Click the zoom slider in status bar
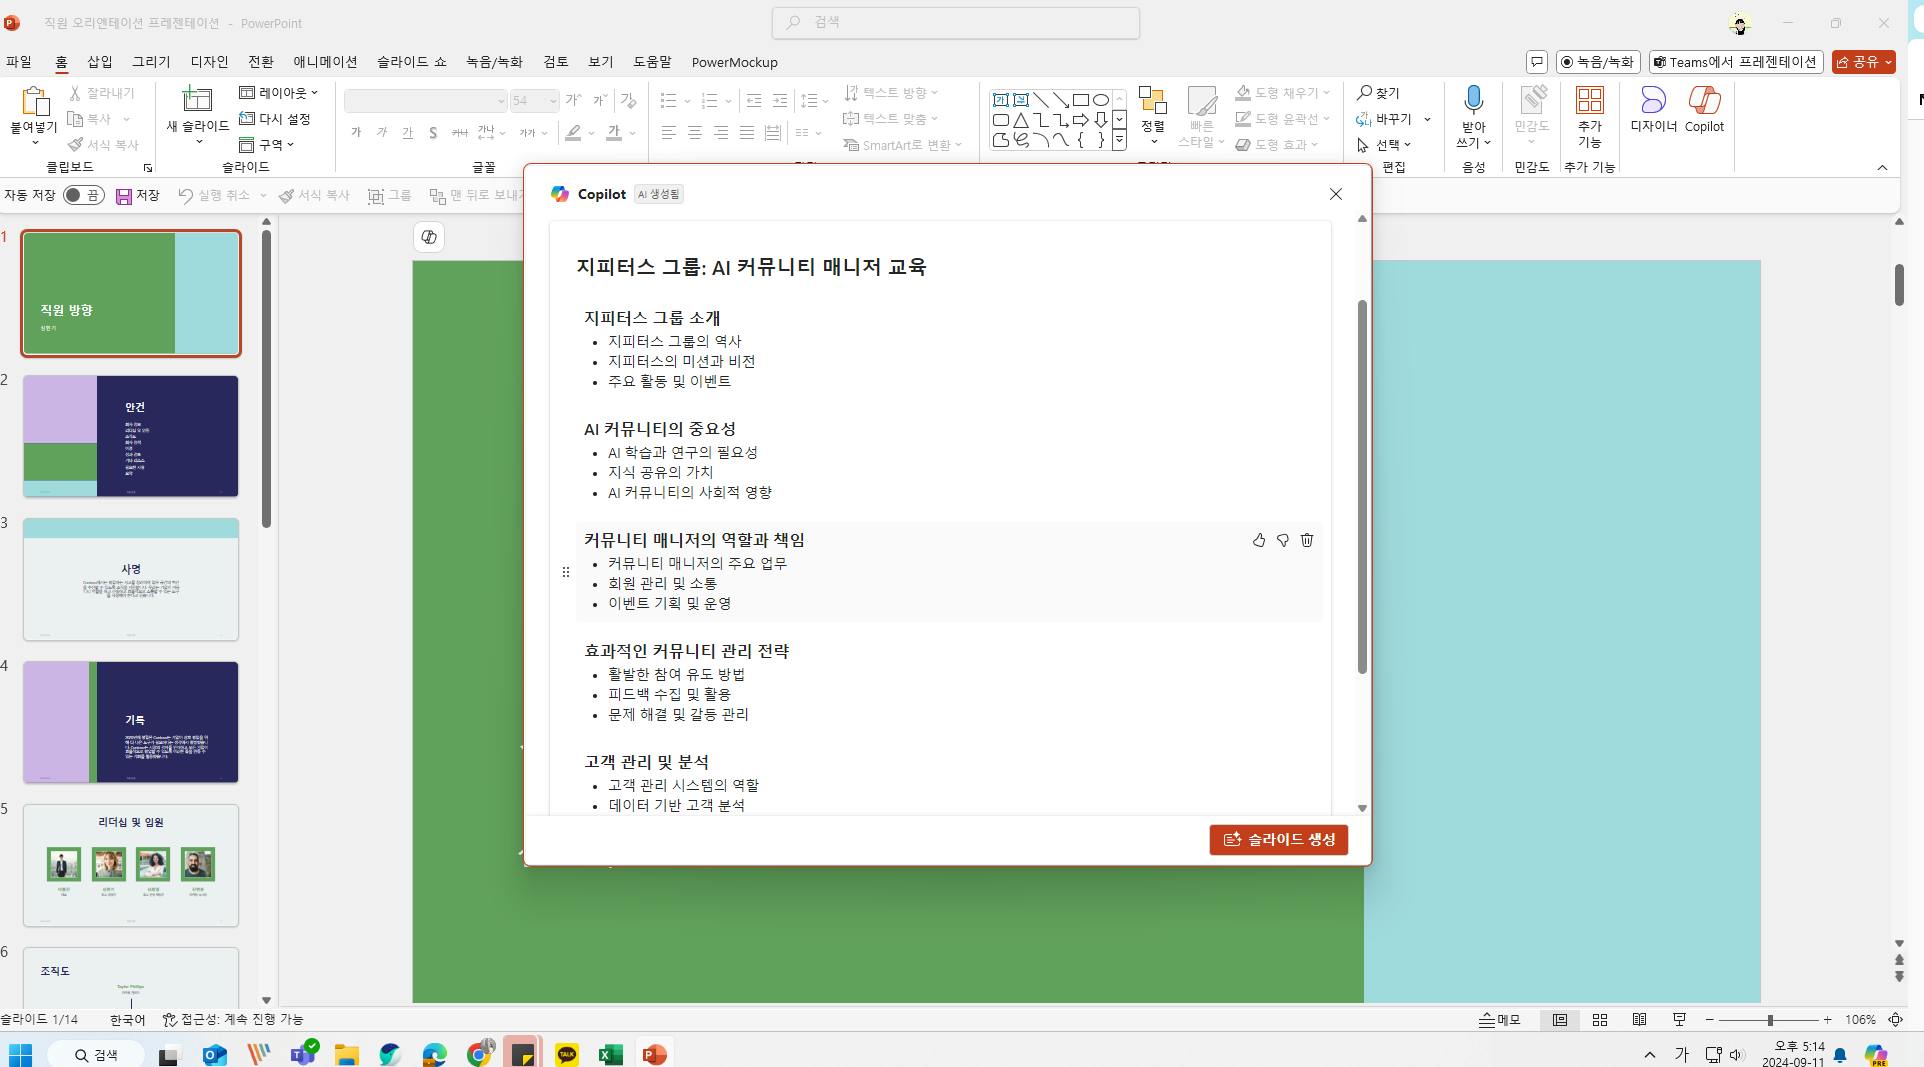Screen dimensions: 1924x1067 coord(1769,1020)
